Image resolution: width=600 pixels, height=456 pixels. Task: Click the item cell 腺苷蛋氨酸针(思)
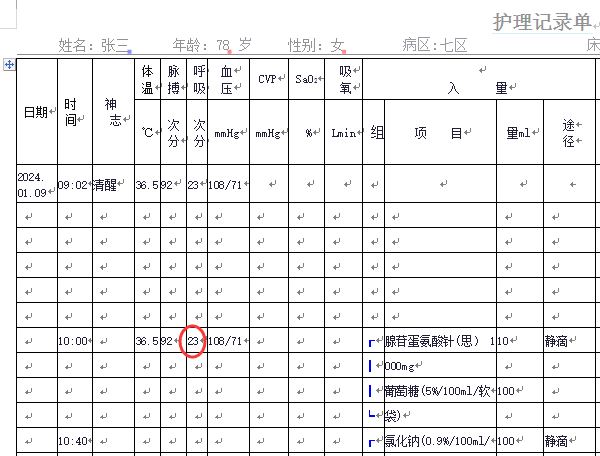(x=440, y=340)
